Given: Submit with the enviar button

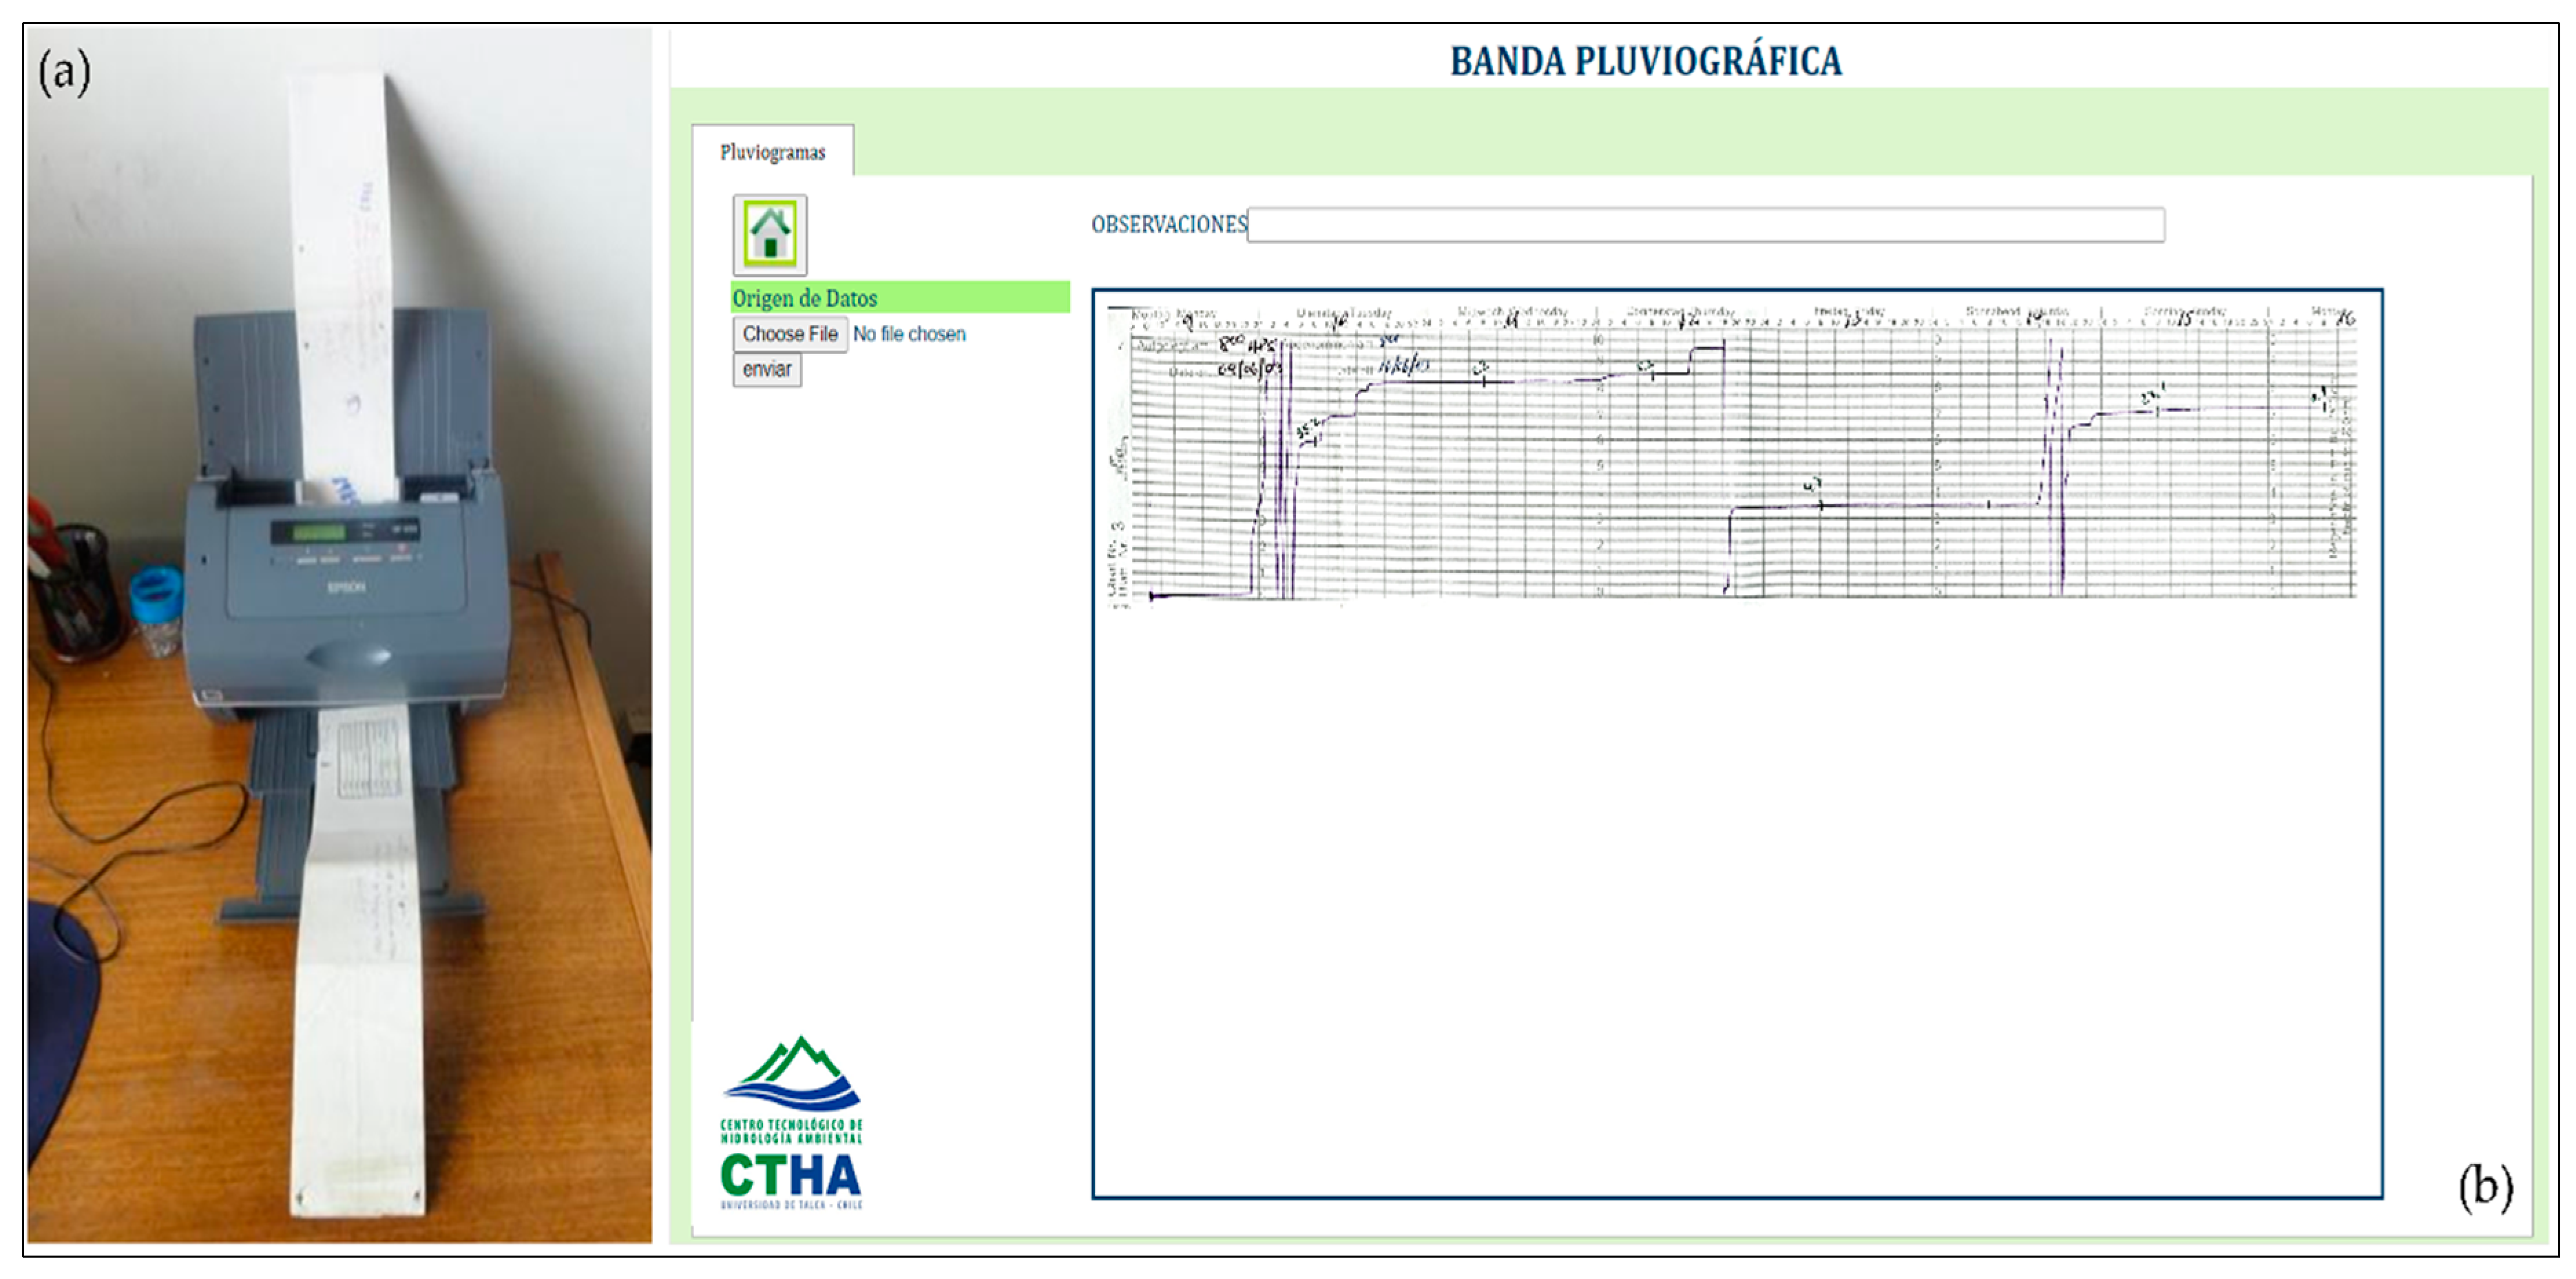Looking at the screenshot, I should click(766, 370).
